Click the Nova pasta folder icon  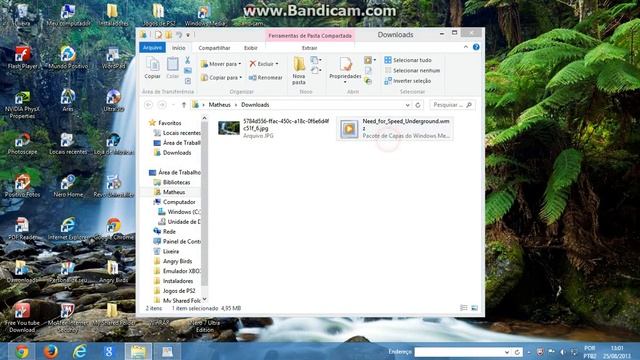pos(299,64)
